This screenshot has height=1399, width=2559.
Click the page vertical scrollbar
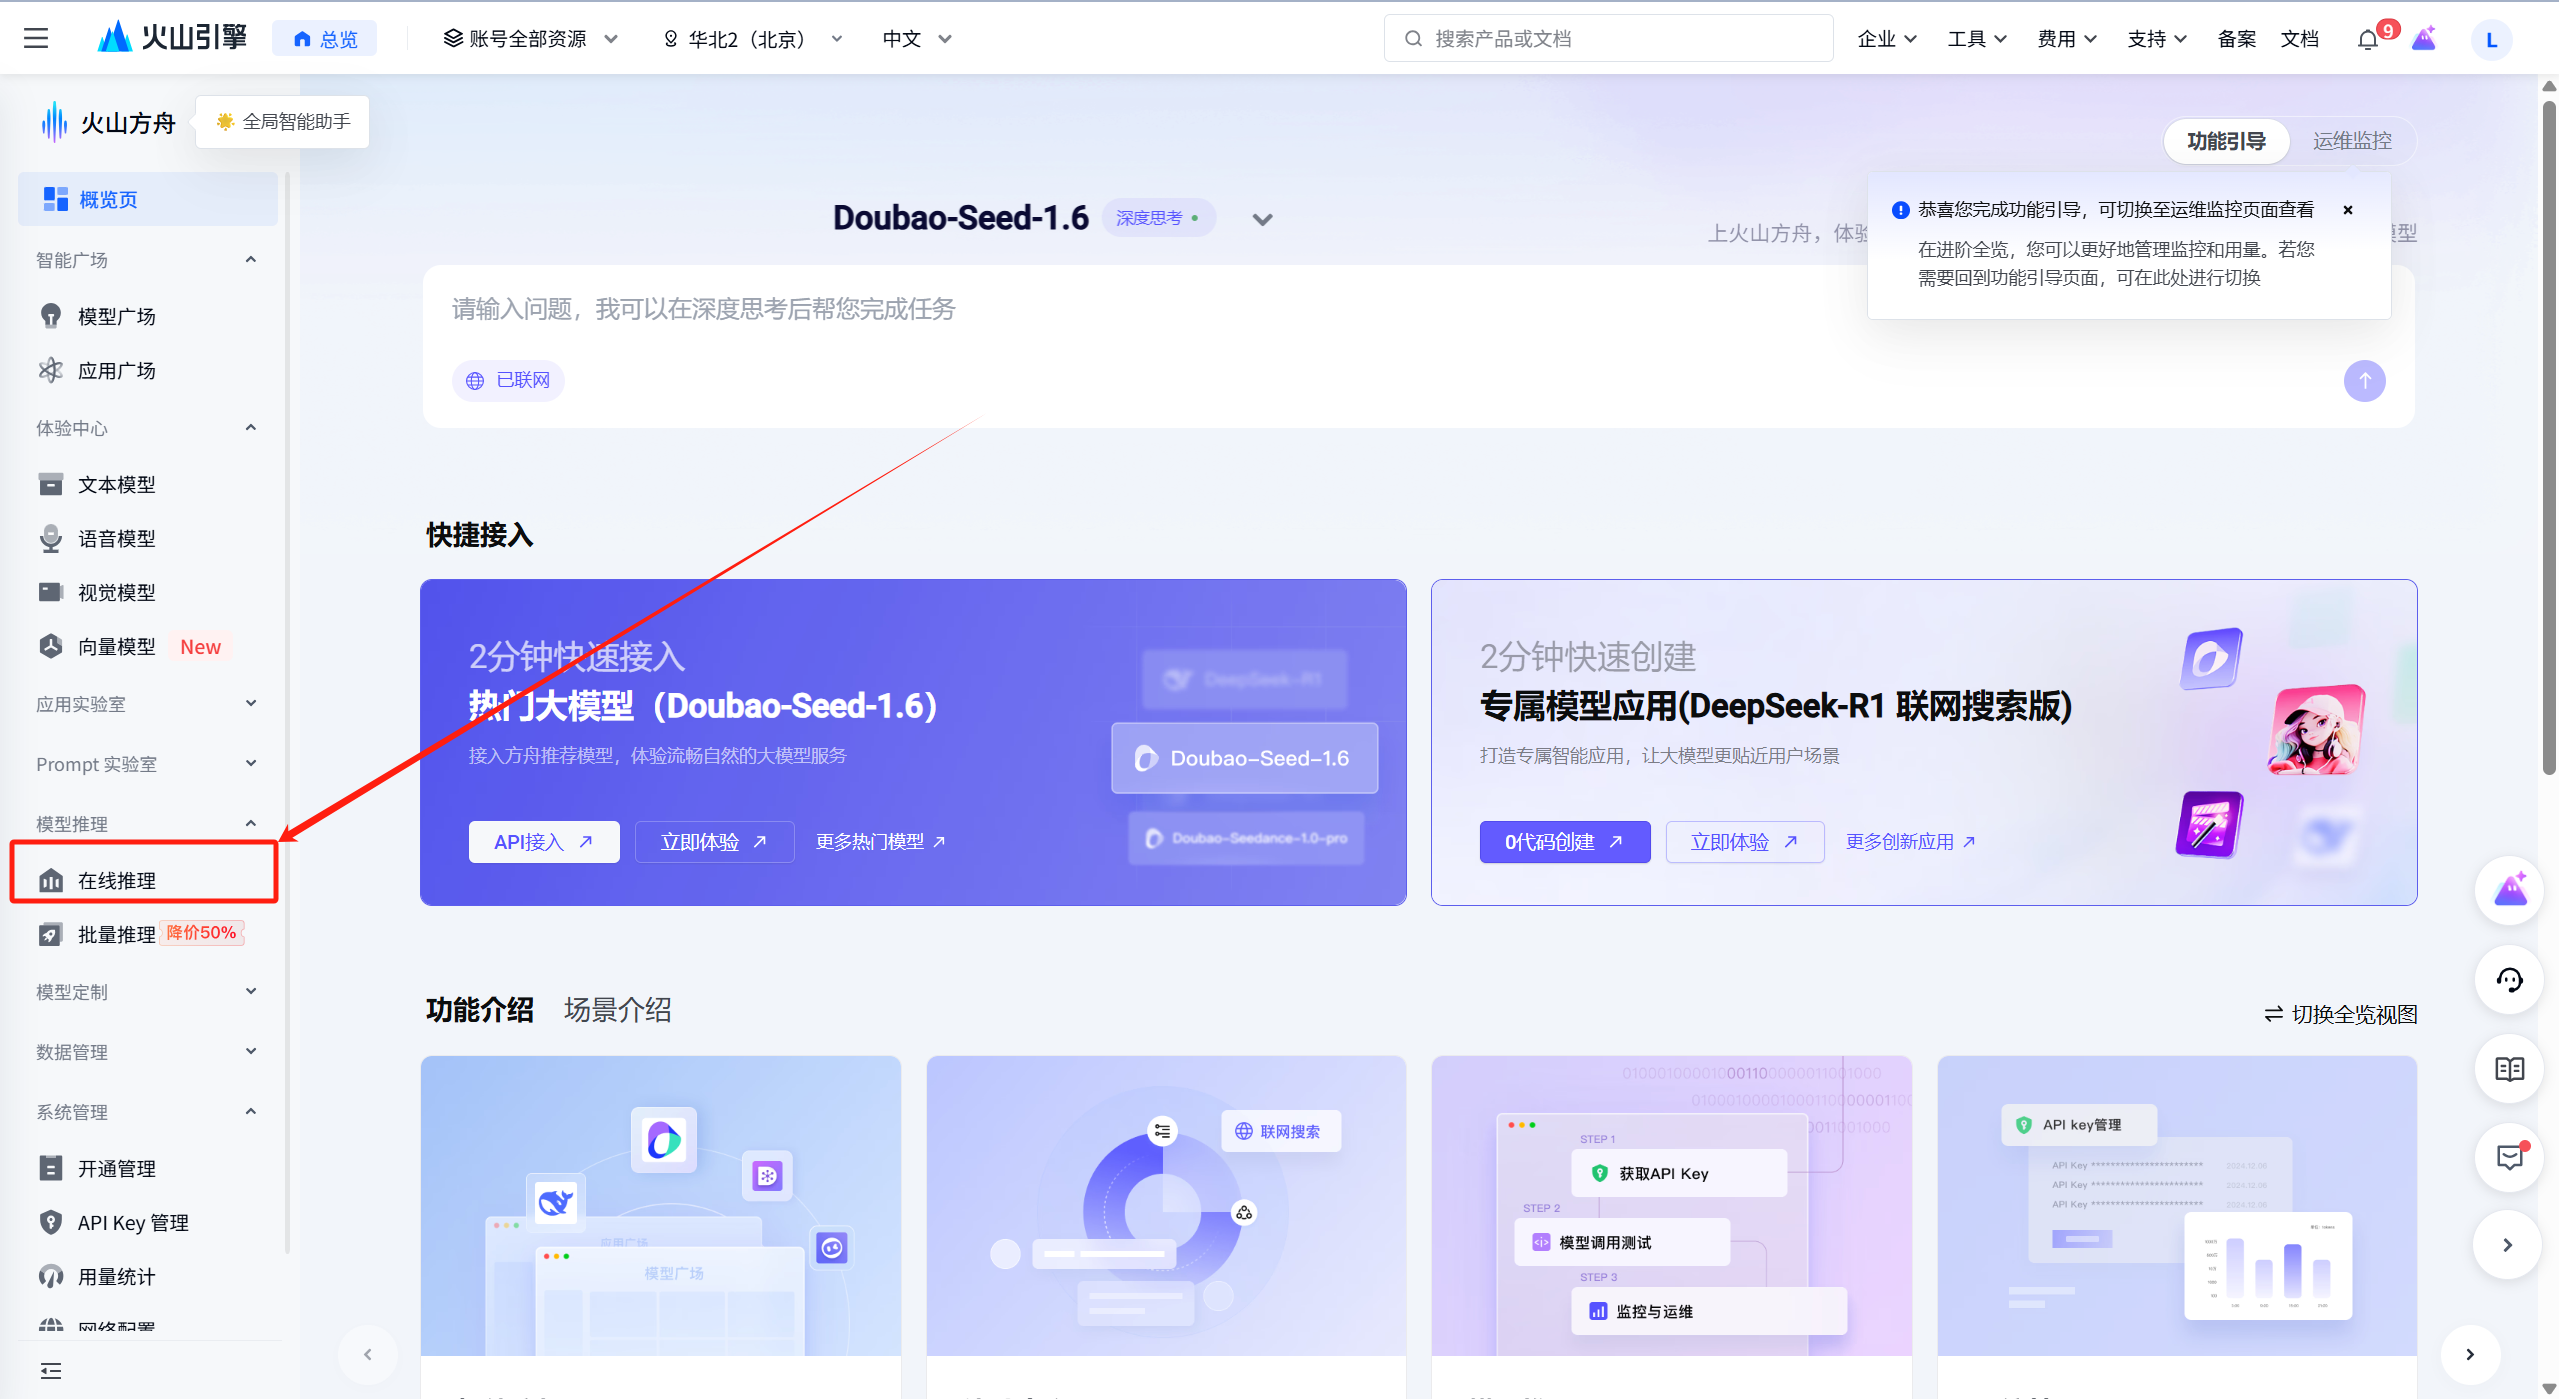click(x=2549, y=440)
